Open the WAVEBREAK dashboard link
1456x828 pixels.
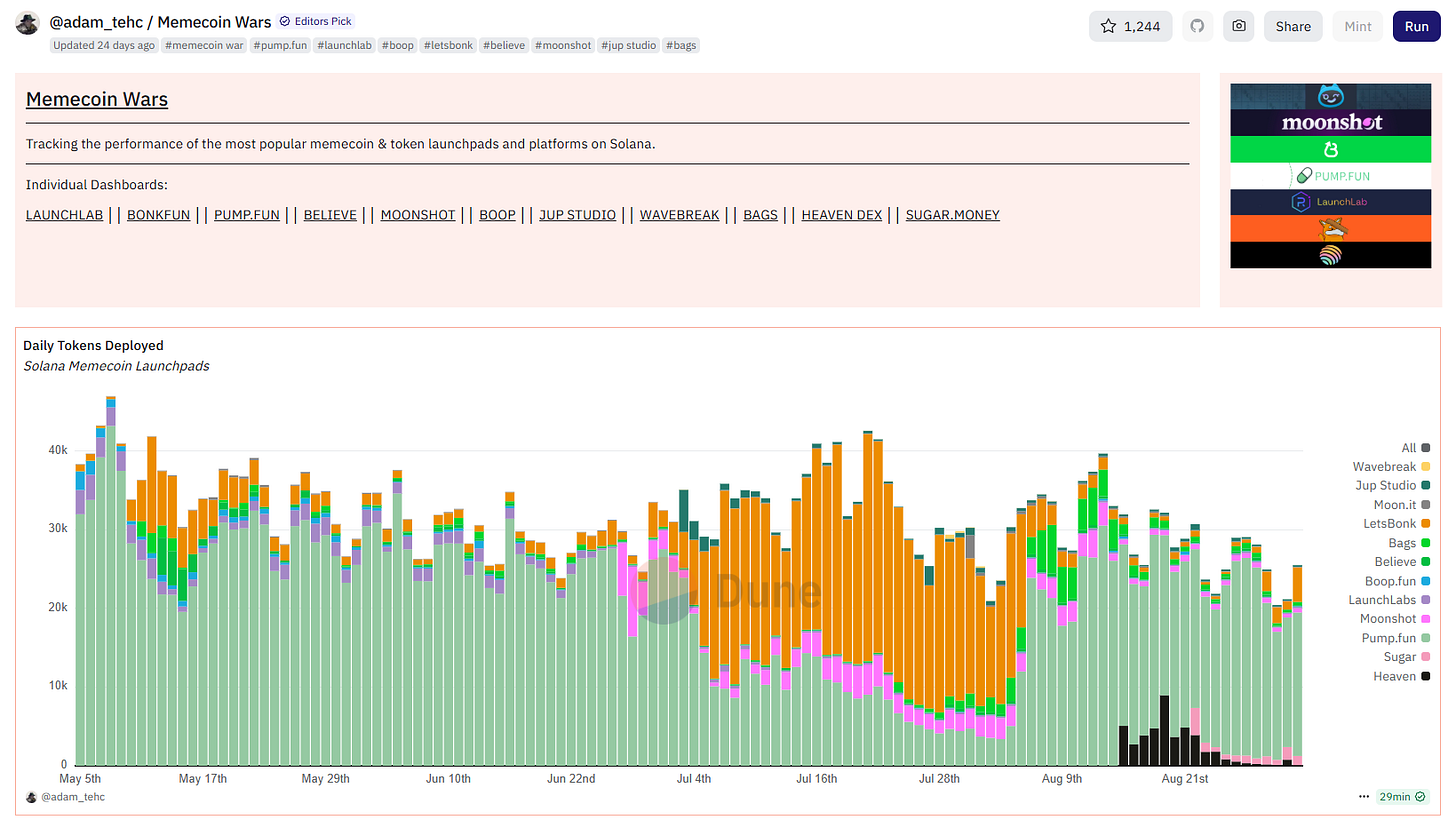pyautogui.click(x=679, y=215)
